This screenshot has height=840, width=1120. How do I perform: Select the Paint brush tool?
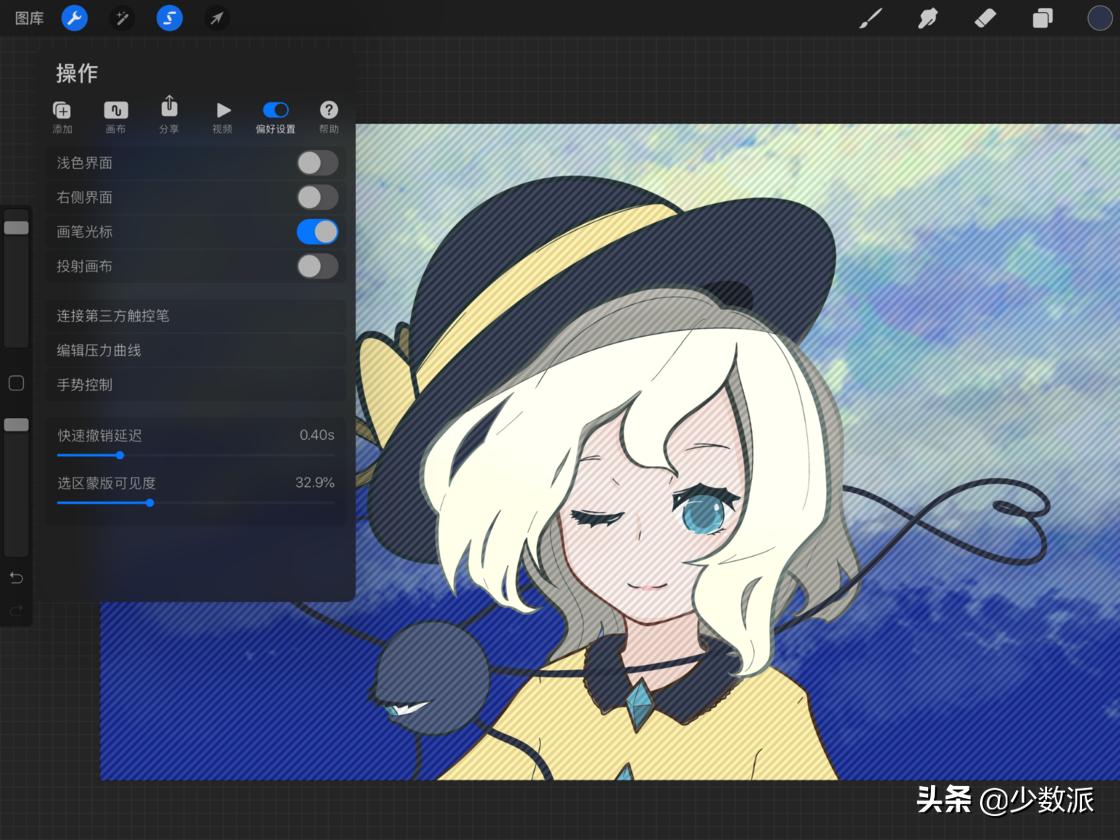click(870, 18)
